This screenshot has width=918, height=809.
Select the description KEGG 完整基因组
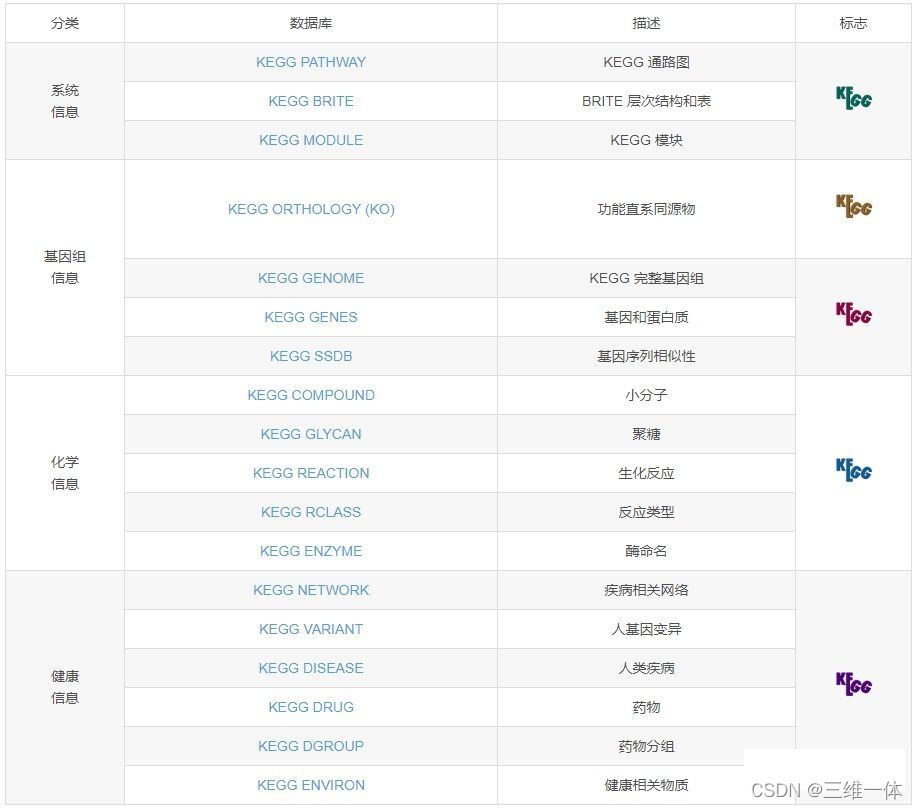click(646, 278)
